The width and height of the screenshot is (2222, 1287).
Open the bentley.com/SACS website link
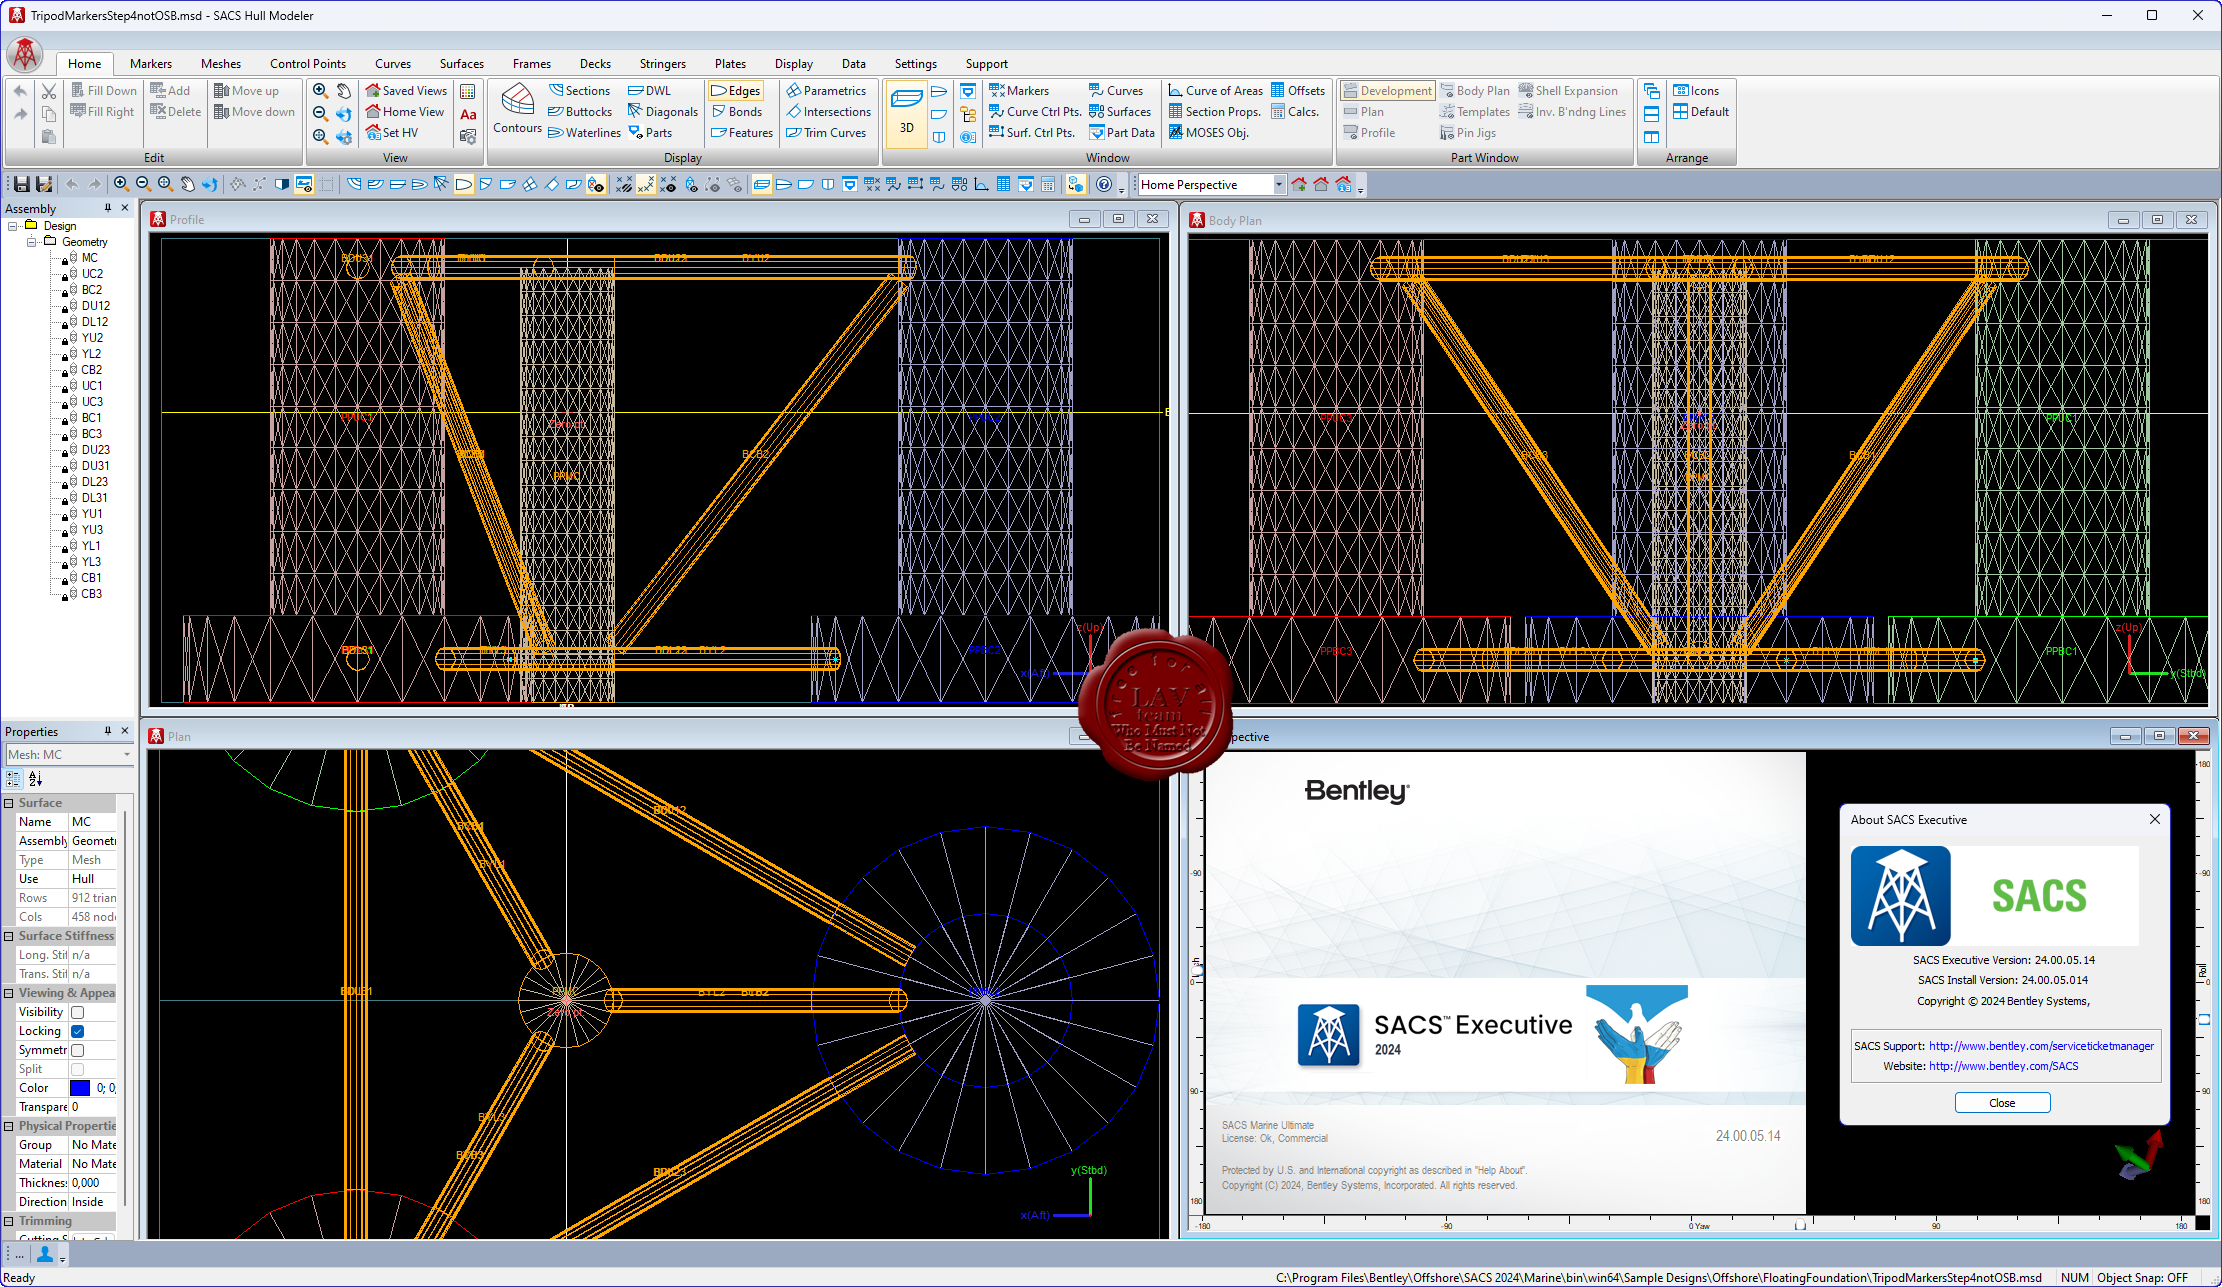pos(2003,1066)
